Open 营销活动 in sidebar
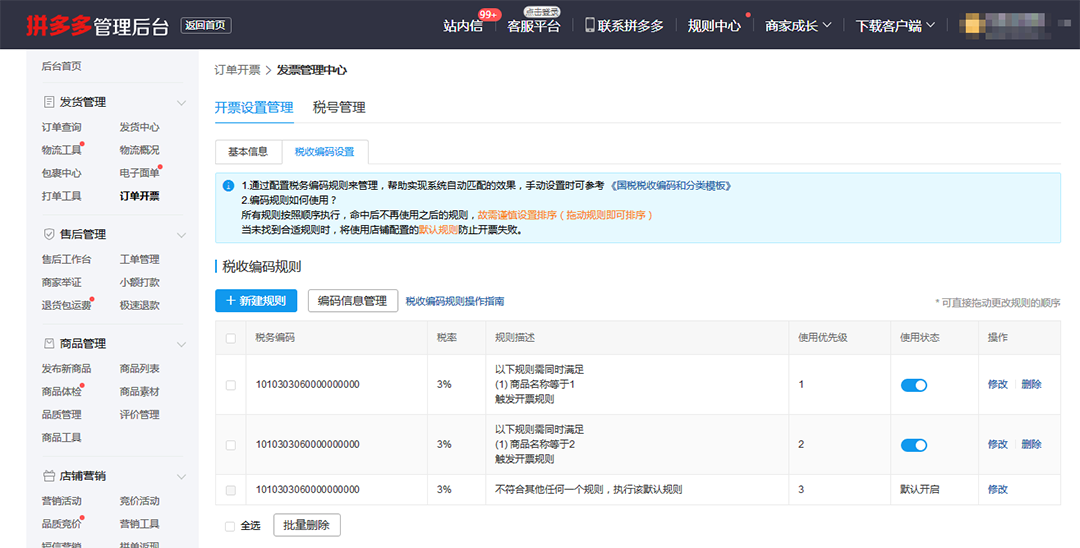The width and height of the screenshot is (1080, 548). click(61, 501)
